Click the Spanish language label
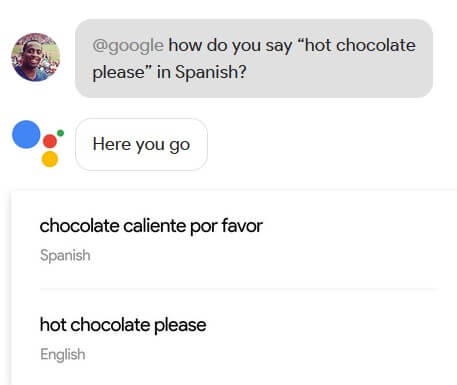 [65, 256]
